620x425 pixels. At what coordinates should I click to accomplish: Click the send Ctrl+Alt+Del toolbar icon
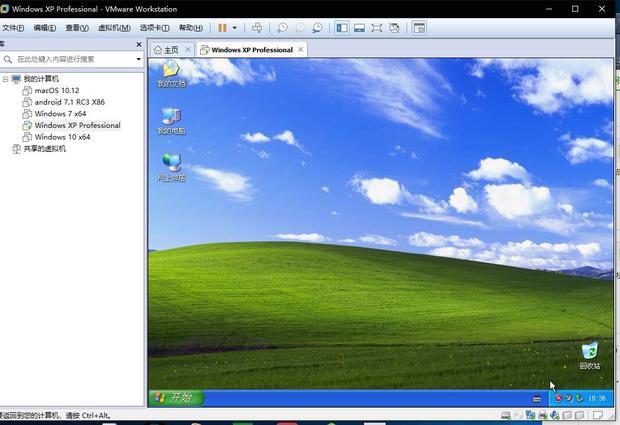tap(257, 28)
